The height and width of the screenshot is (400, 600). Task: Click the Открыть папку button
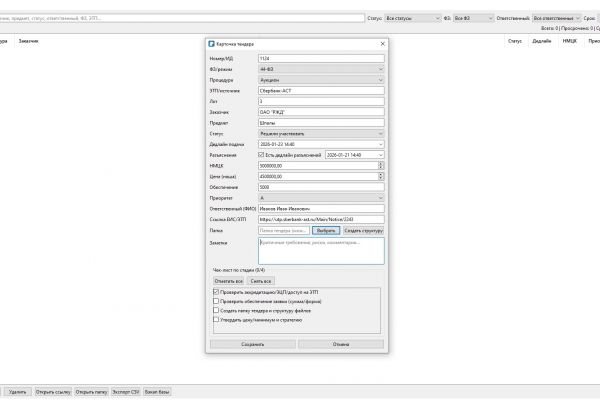click(x=91, y=392)
